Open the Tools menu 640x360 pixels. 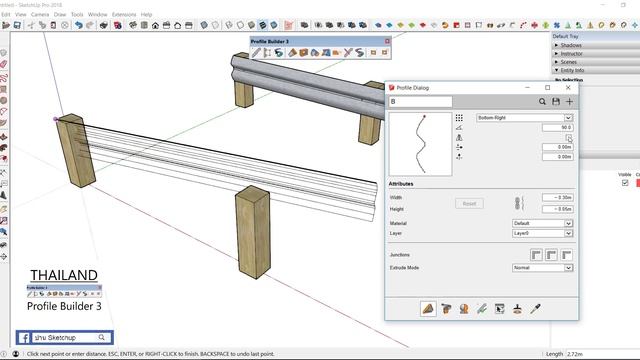[77, 15]
